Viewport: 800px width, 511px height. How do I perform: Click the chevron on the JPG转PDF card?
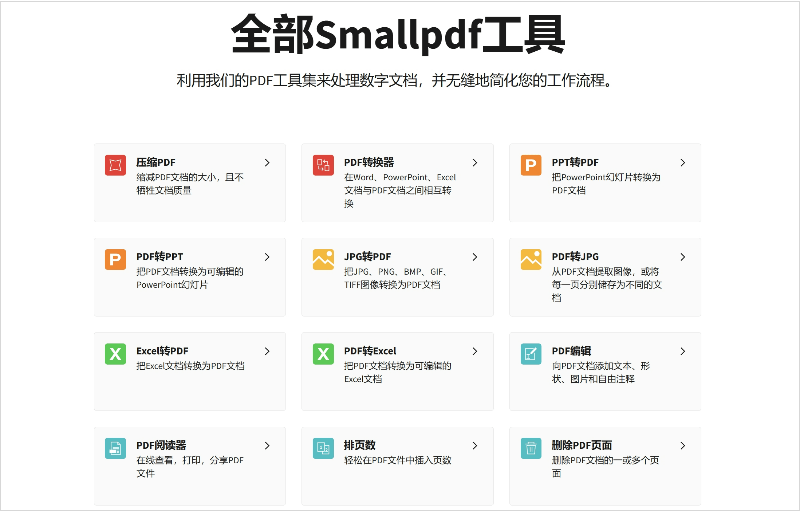(475, 257)
